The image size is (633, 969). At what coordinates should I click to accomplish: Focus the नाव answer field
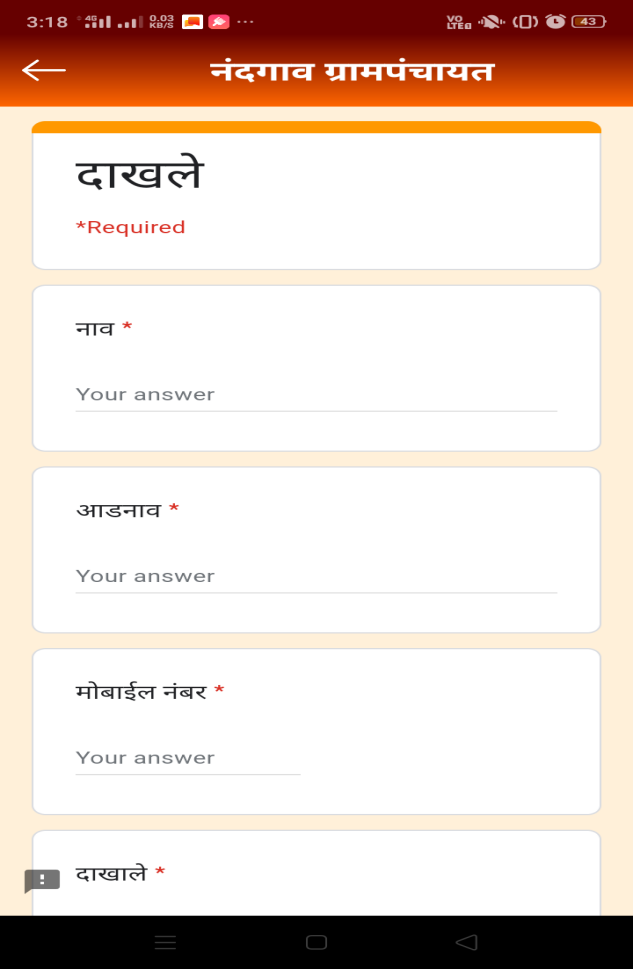(316, 395)
